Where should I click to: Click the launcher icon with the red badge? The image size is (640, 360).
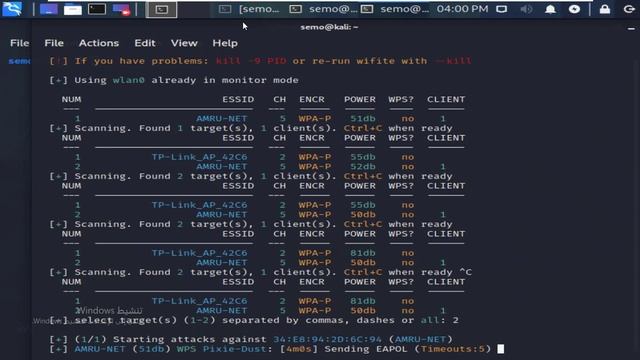coord(121,9)
